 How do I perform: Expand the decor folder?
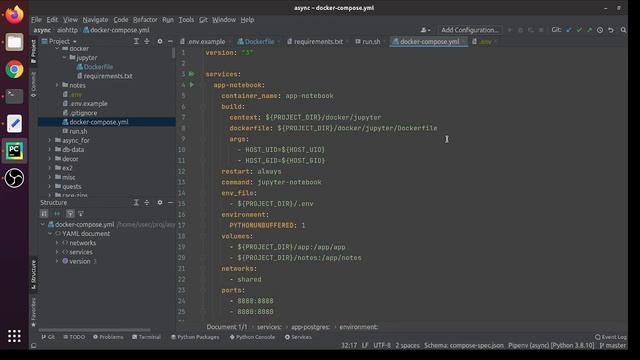50,159
